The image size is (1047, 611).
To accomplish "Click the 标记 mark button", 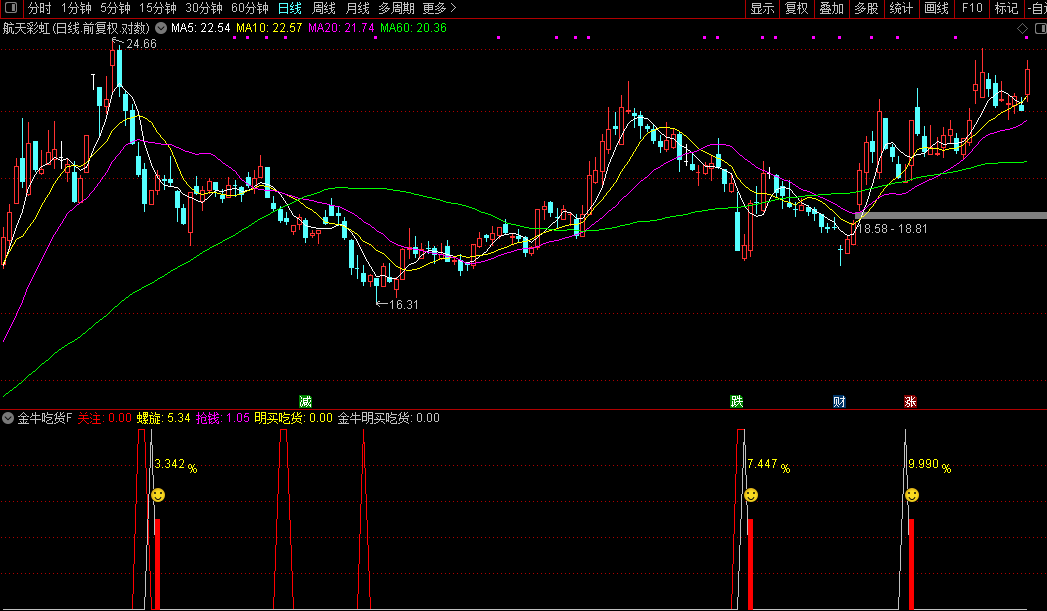I will (1006, 8).
